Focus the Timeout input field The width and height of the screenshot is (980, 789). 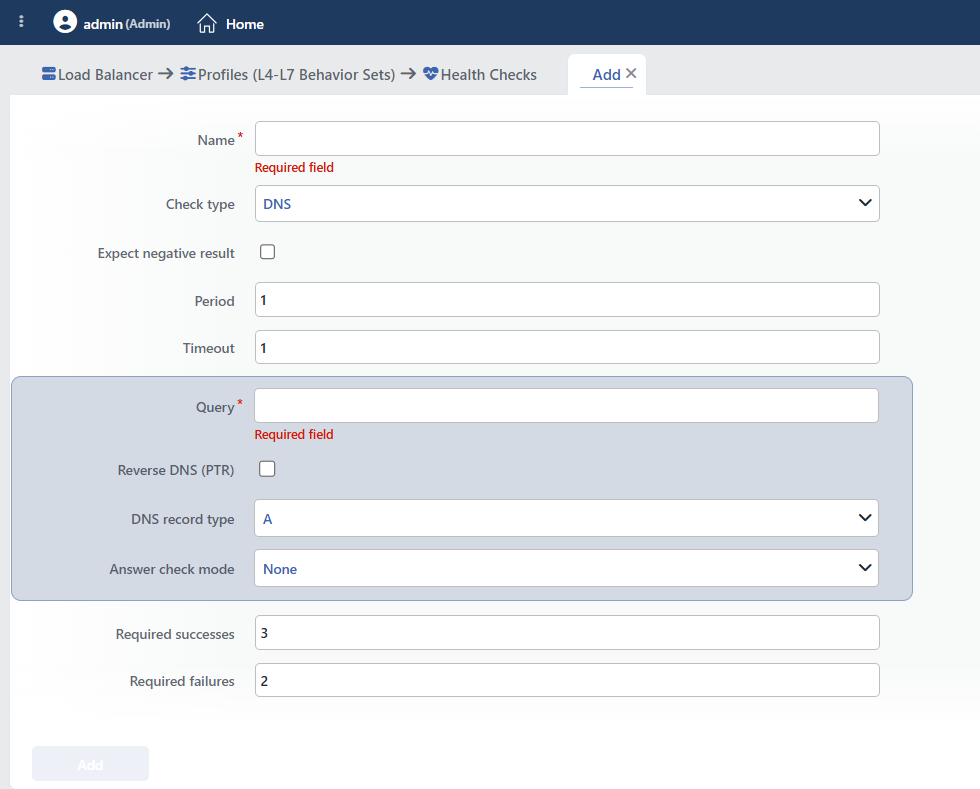(567, 347)
